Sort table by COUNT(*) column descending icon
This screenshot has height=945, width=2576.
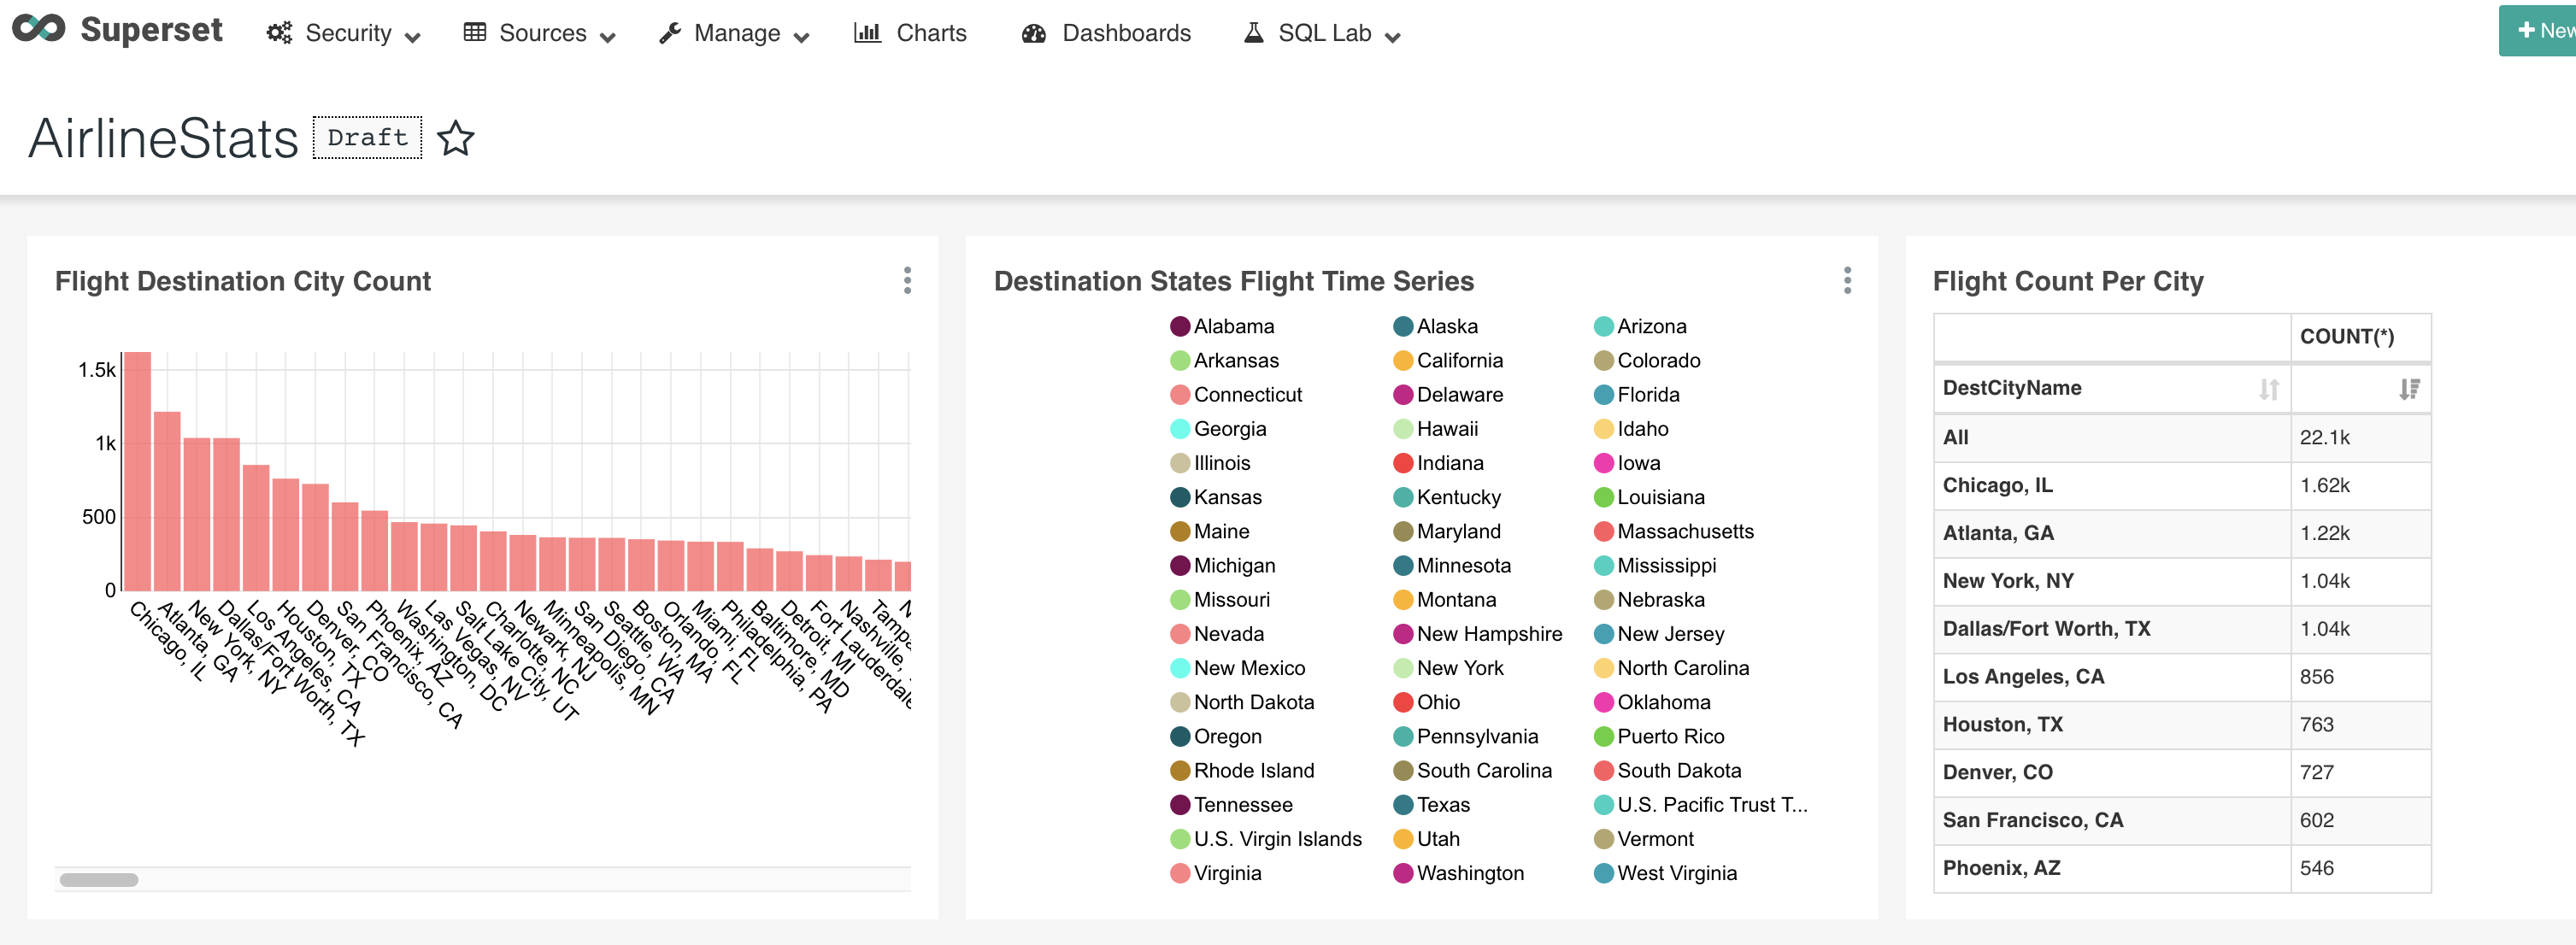(x=2409, y=389)
